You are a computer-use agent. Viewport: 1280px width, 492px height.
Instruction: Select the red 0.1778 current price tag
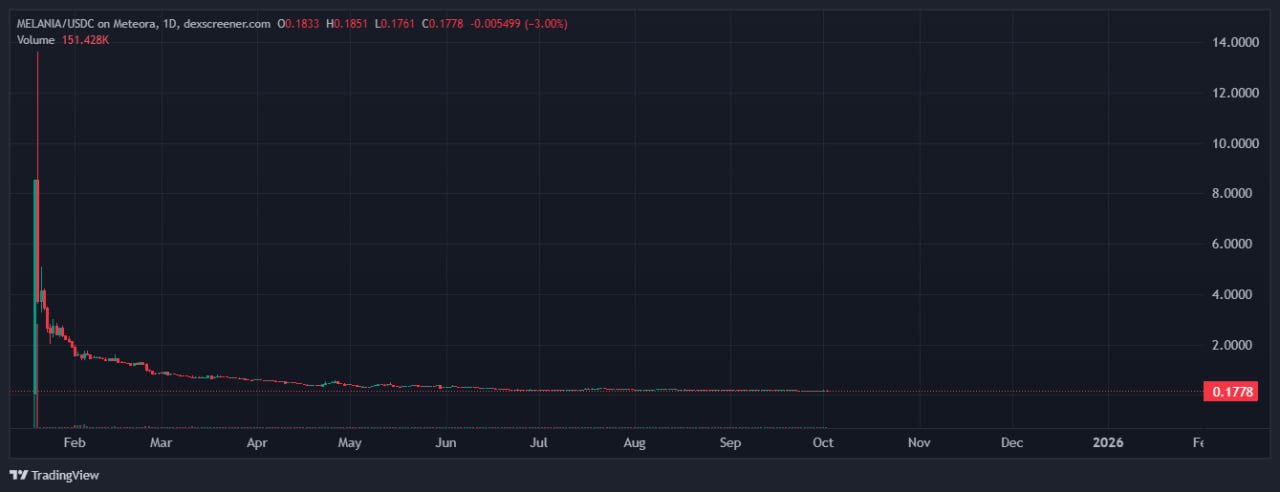pos(1229,392)
